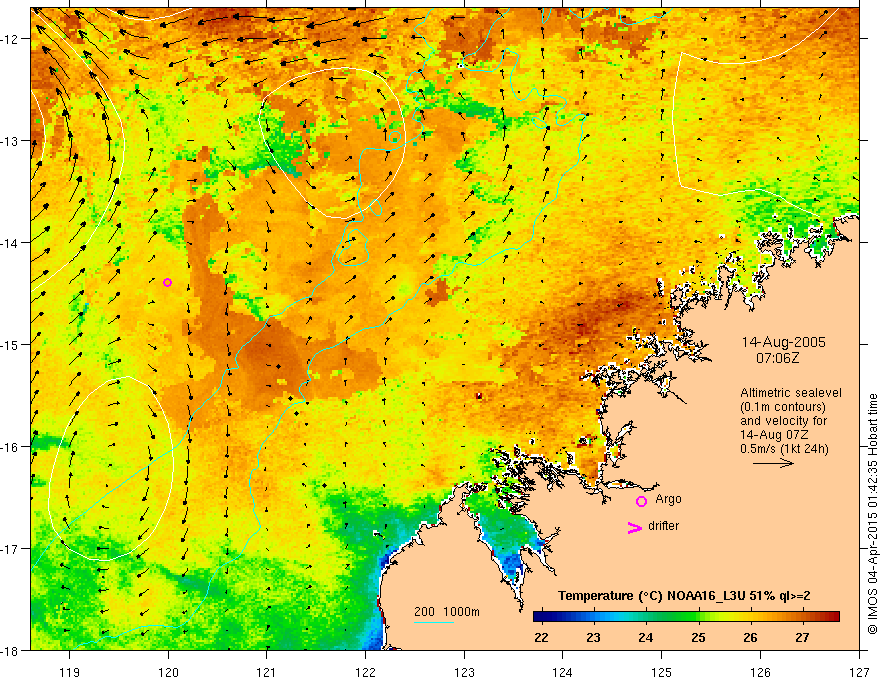
Task: Click the time text 07:06Z
Action: (x=777, y=358)
